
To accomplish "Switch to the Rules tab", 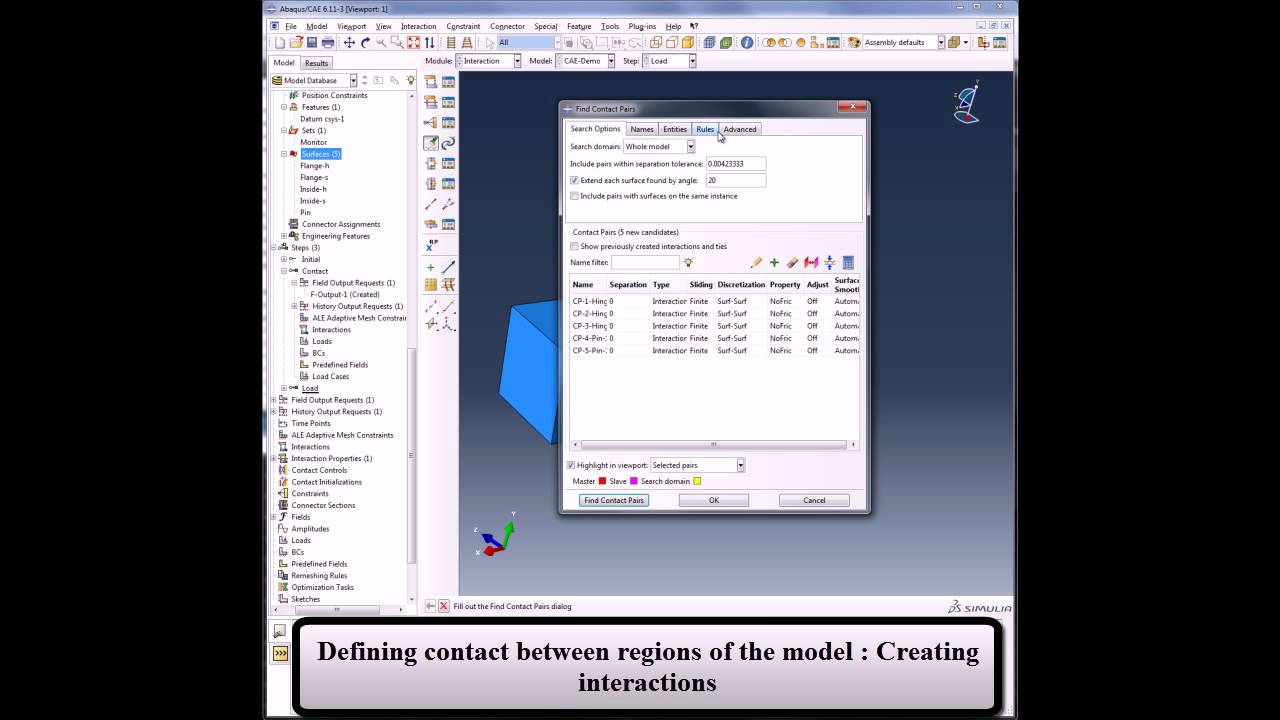I will [705, 129].
